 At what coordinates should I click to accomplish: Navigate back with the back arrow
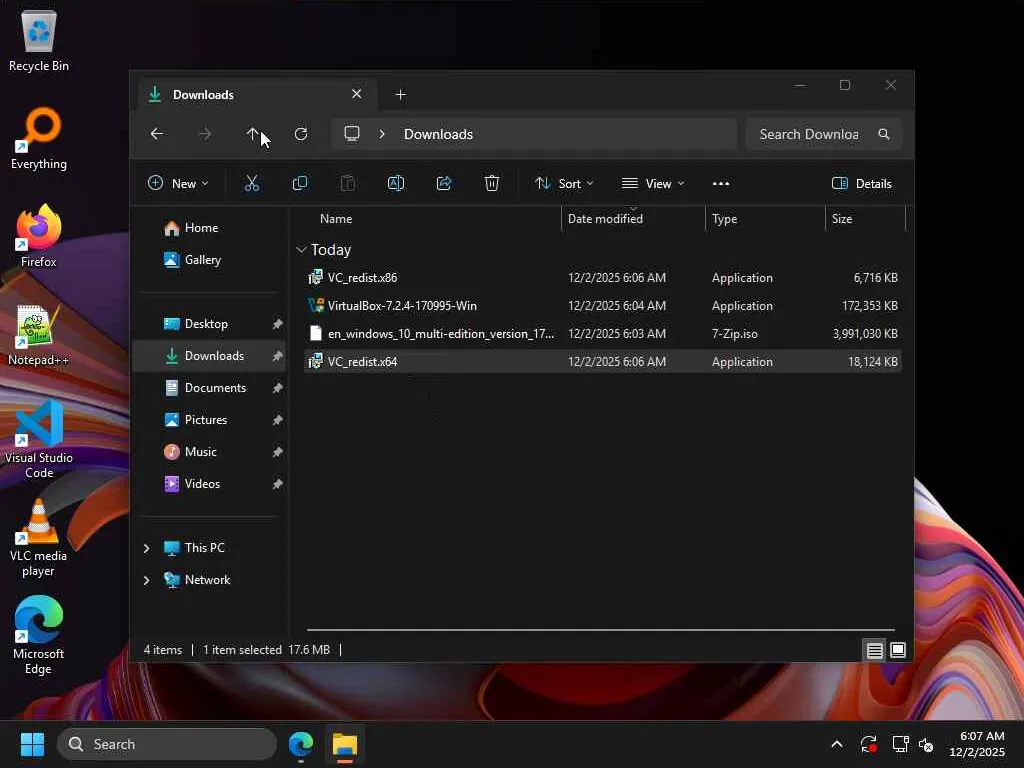[157, 134]
